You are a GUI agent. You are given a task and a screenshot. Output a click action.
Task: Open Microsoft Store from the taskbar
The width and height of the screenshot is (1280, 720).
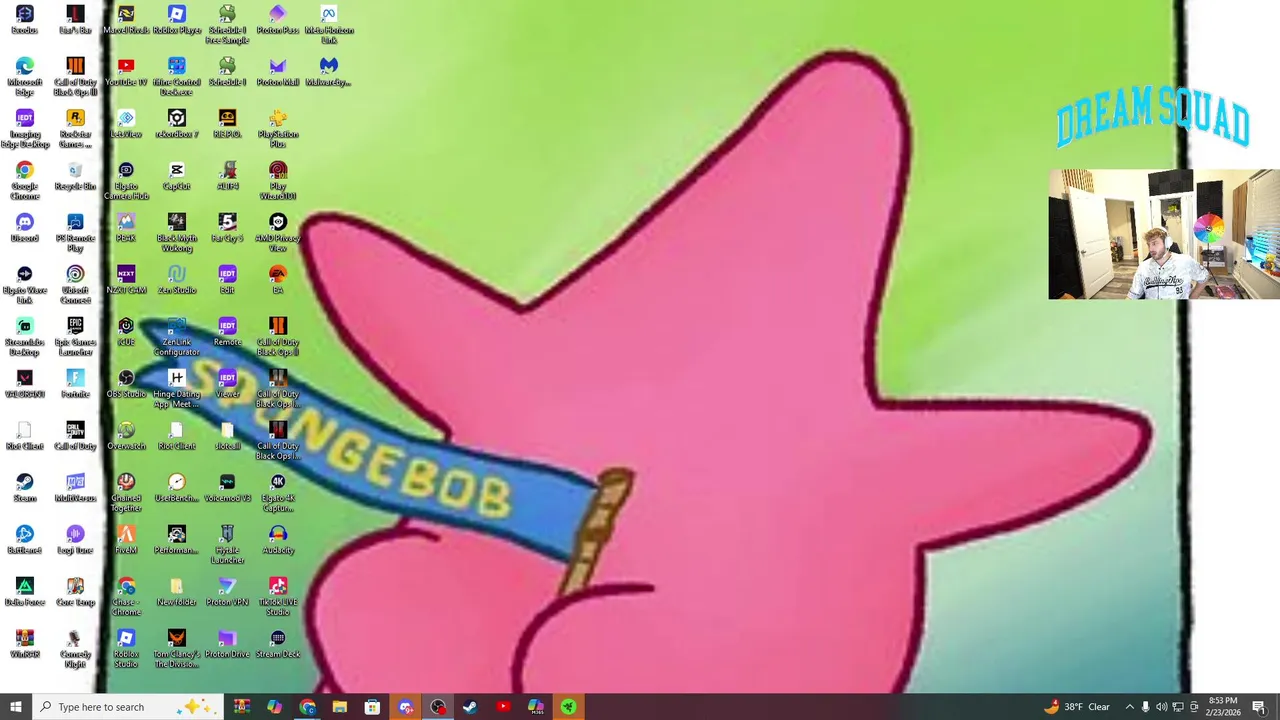click(372, 707)
